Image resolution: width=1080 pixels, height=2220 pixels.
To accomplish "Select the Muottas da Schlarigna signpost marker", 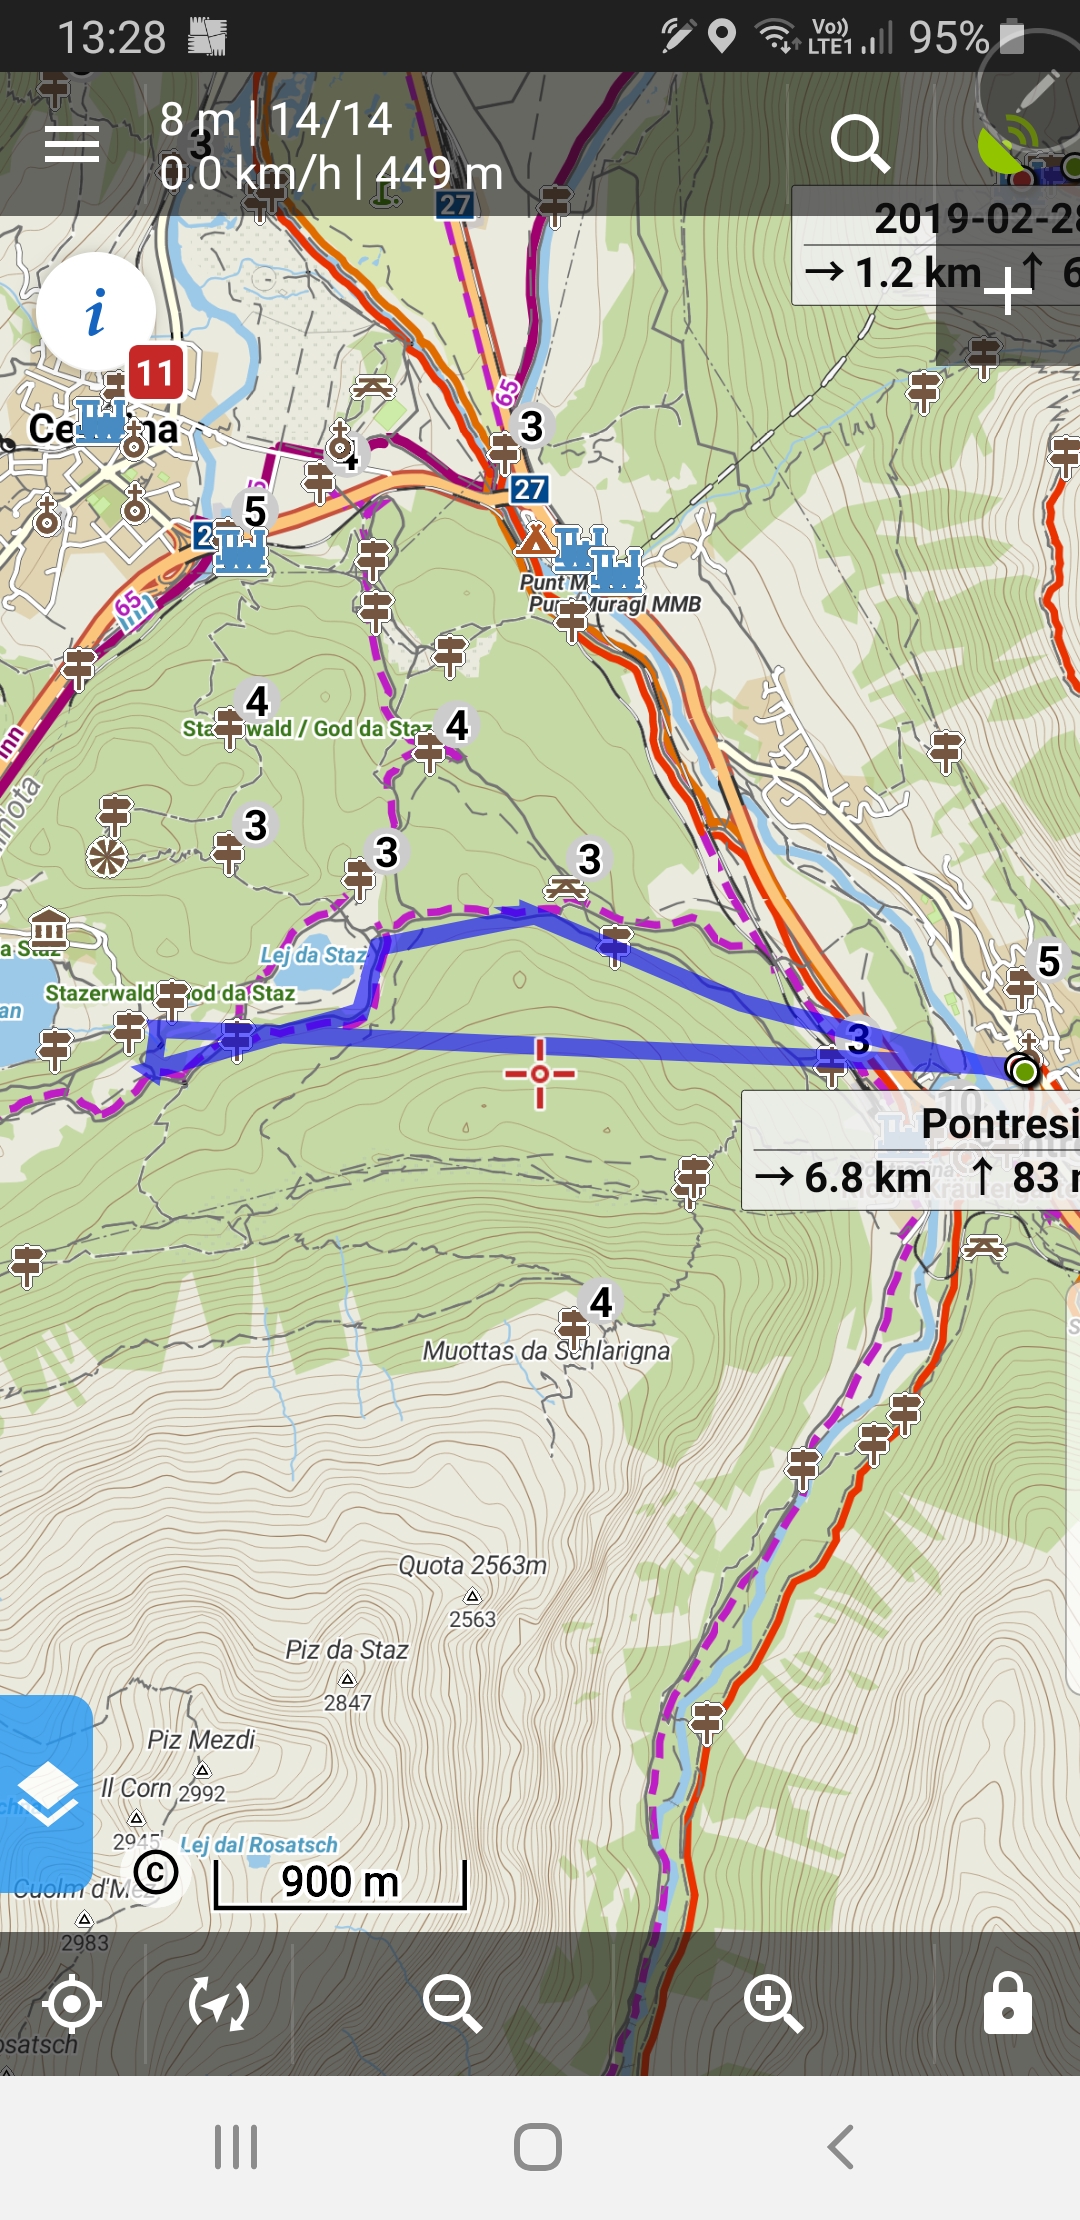I will pyautogui.click(x=574, y=1328).
